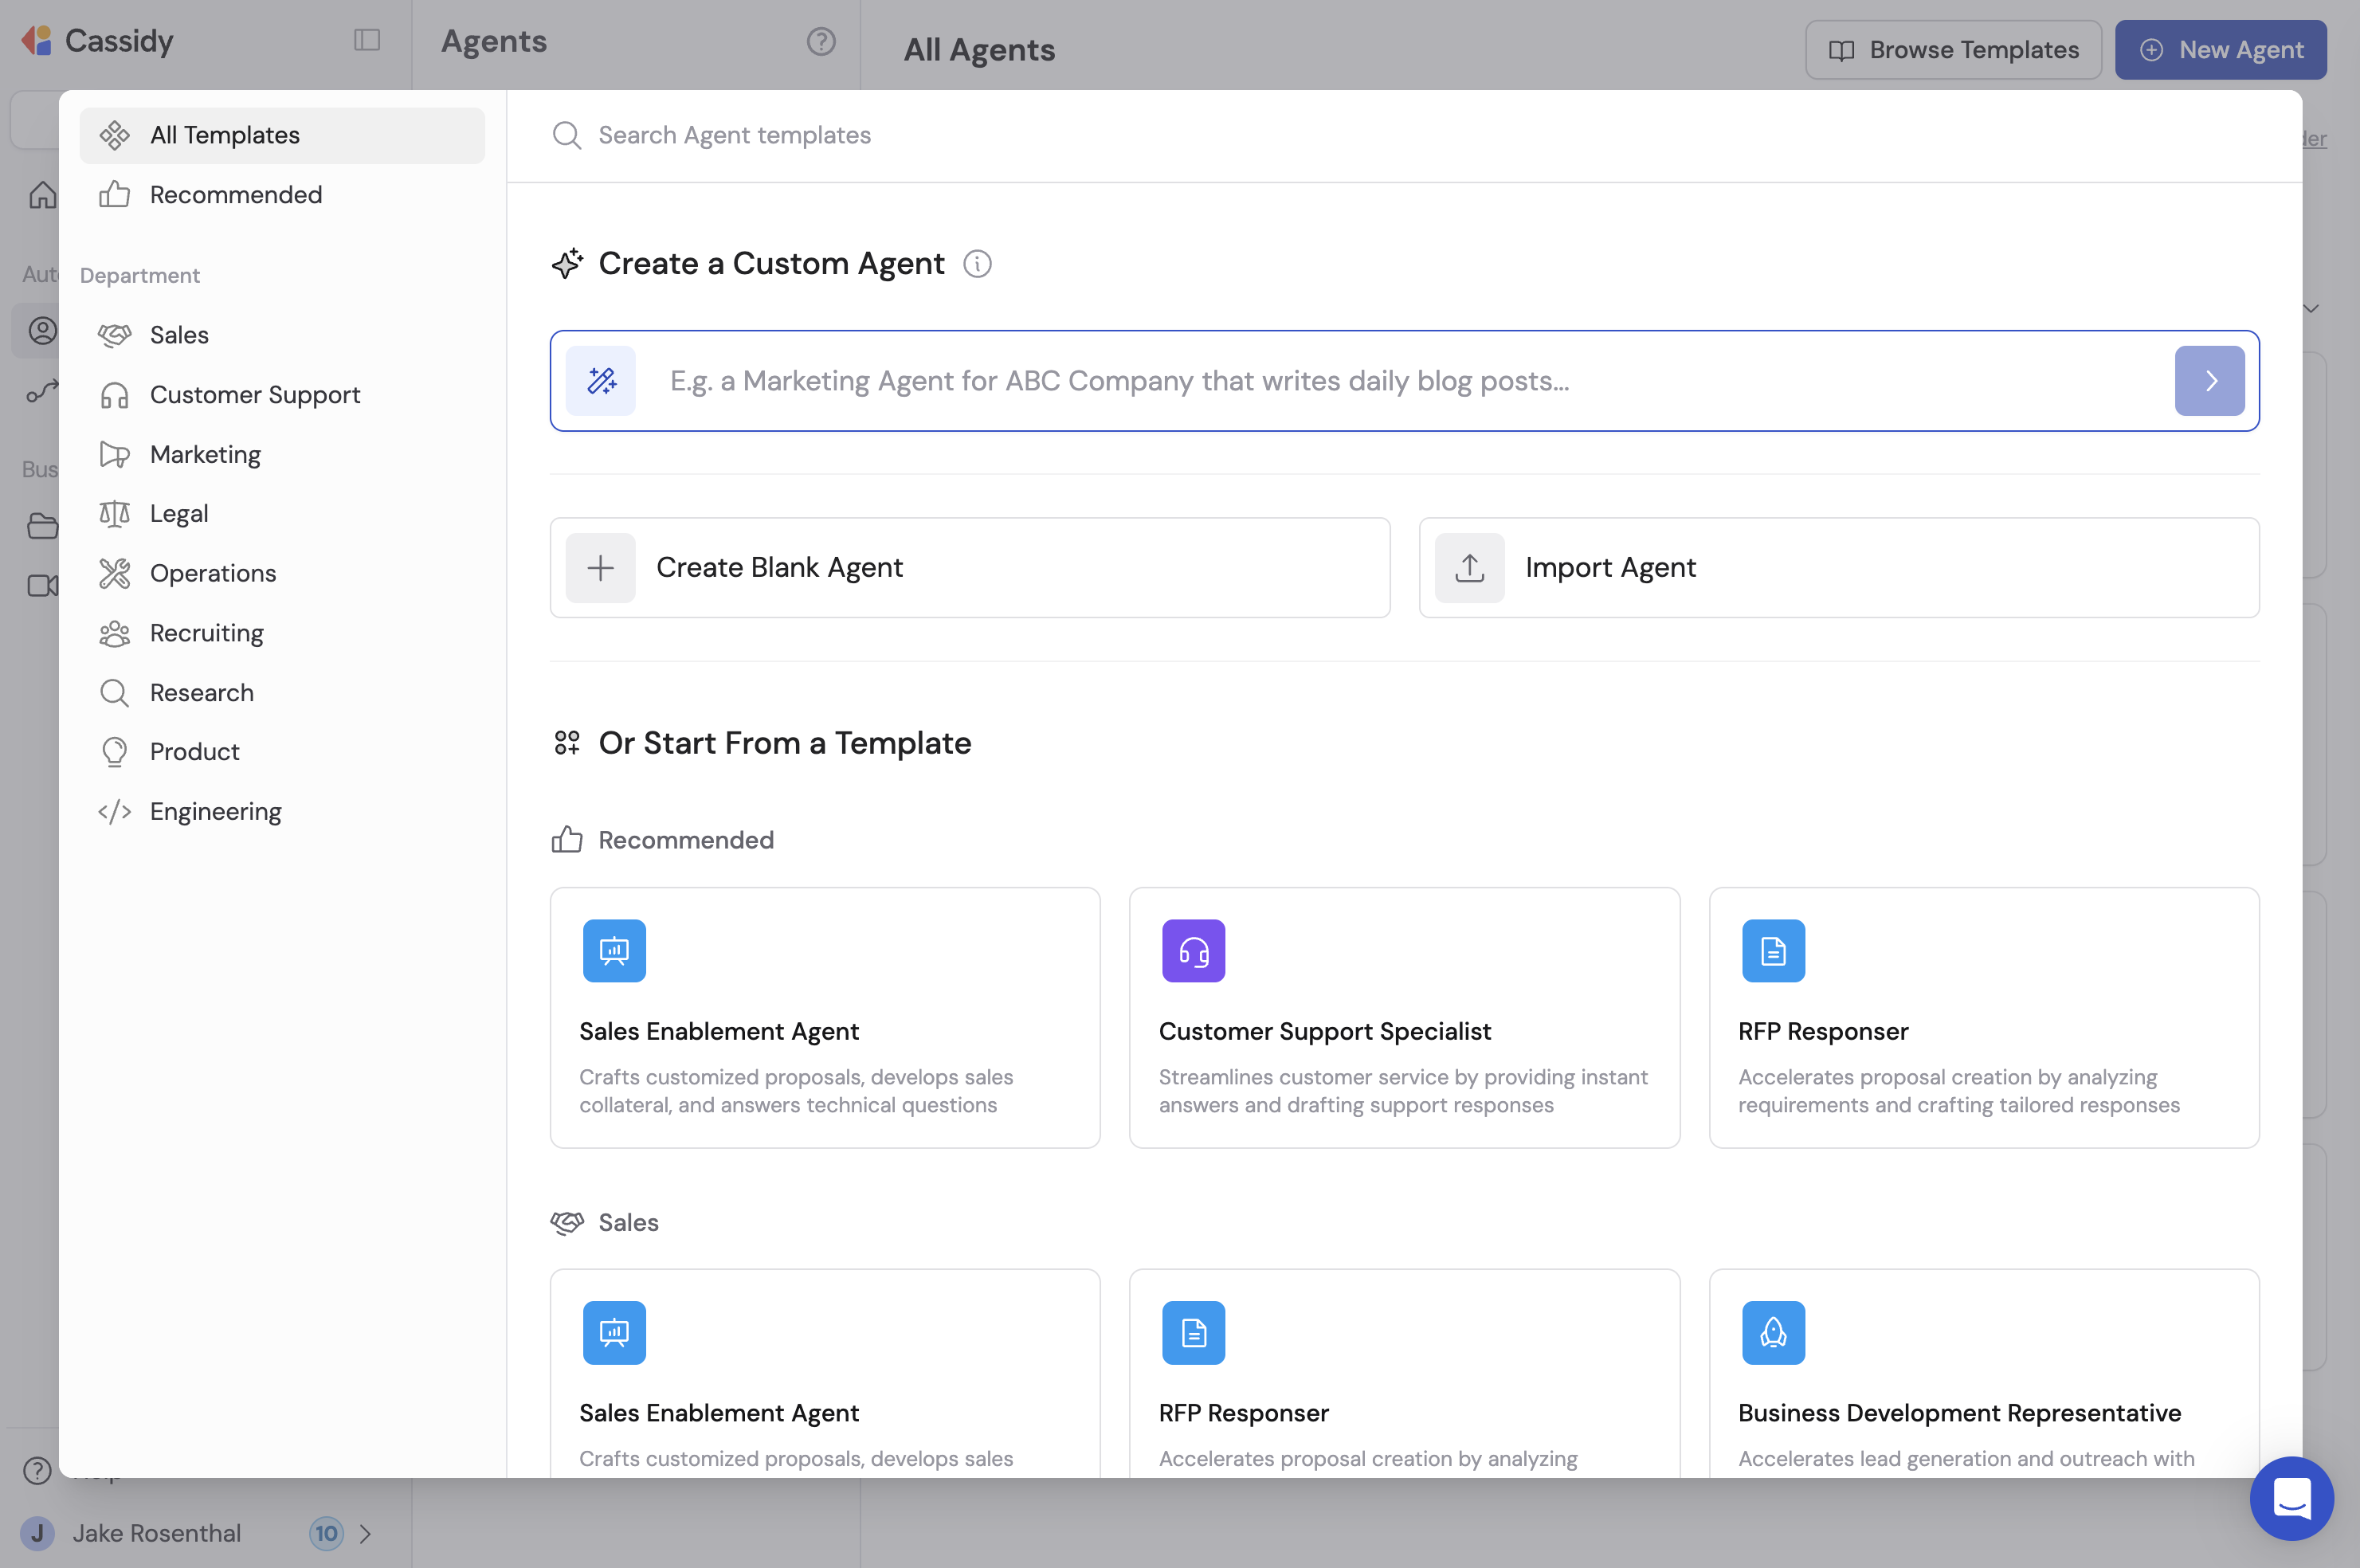Image resolution: width=2360 pixels, height=1568 pixels.
Task: Open Browse Templates
Action: [1951, 49]
